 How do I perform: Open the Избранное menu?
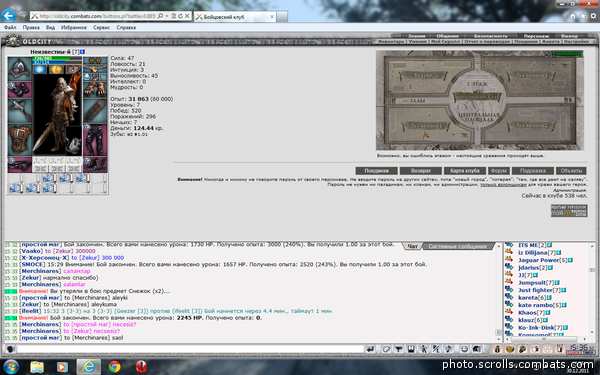[x=74, y=28]
